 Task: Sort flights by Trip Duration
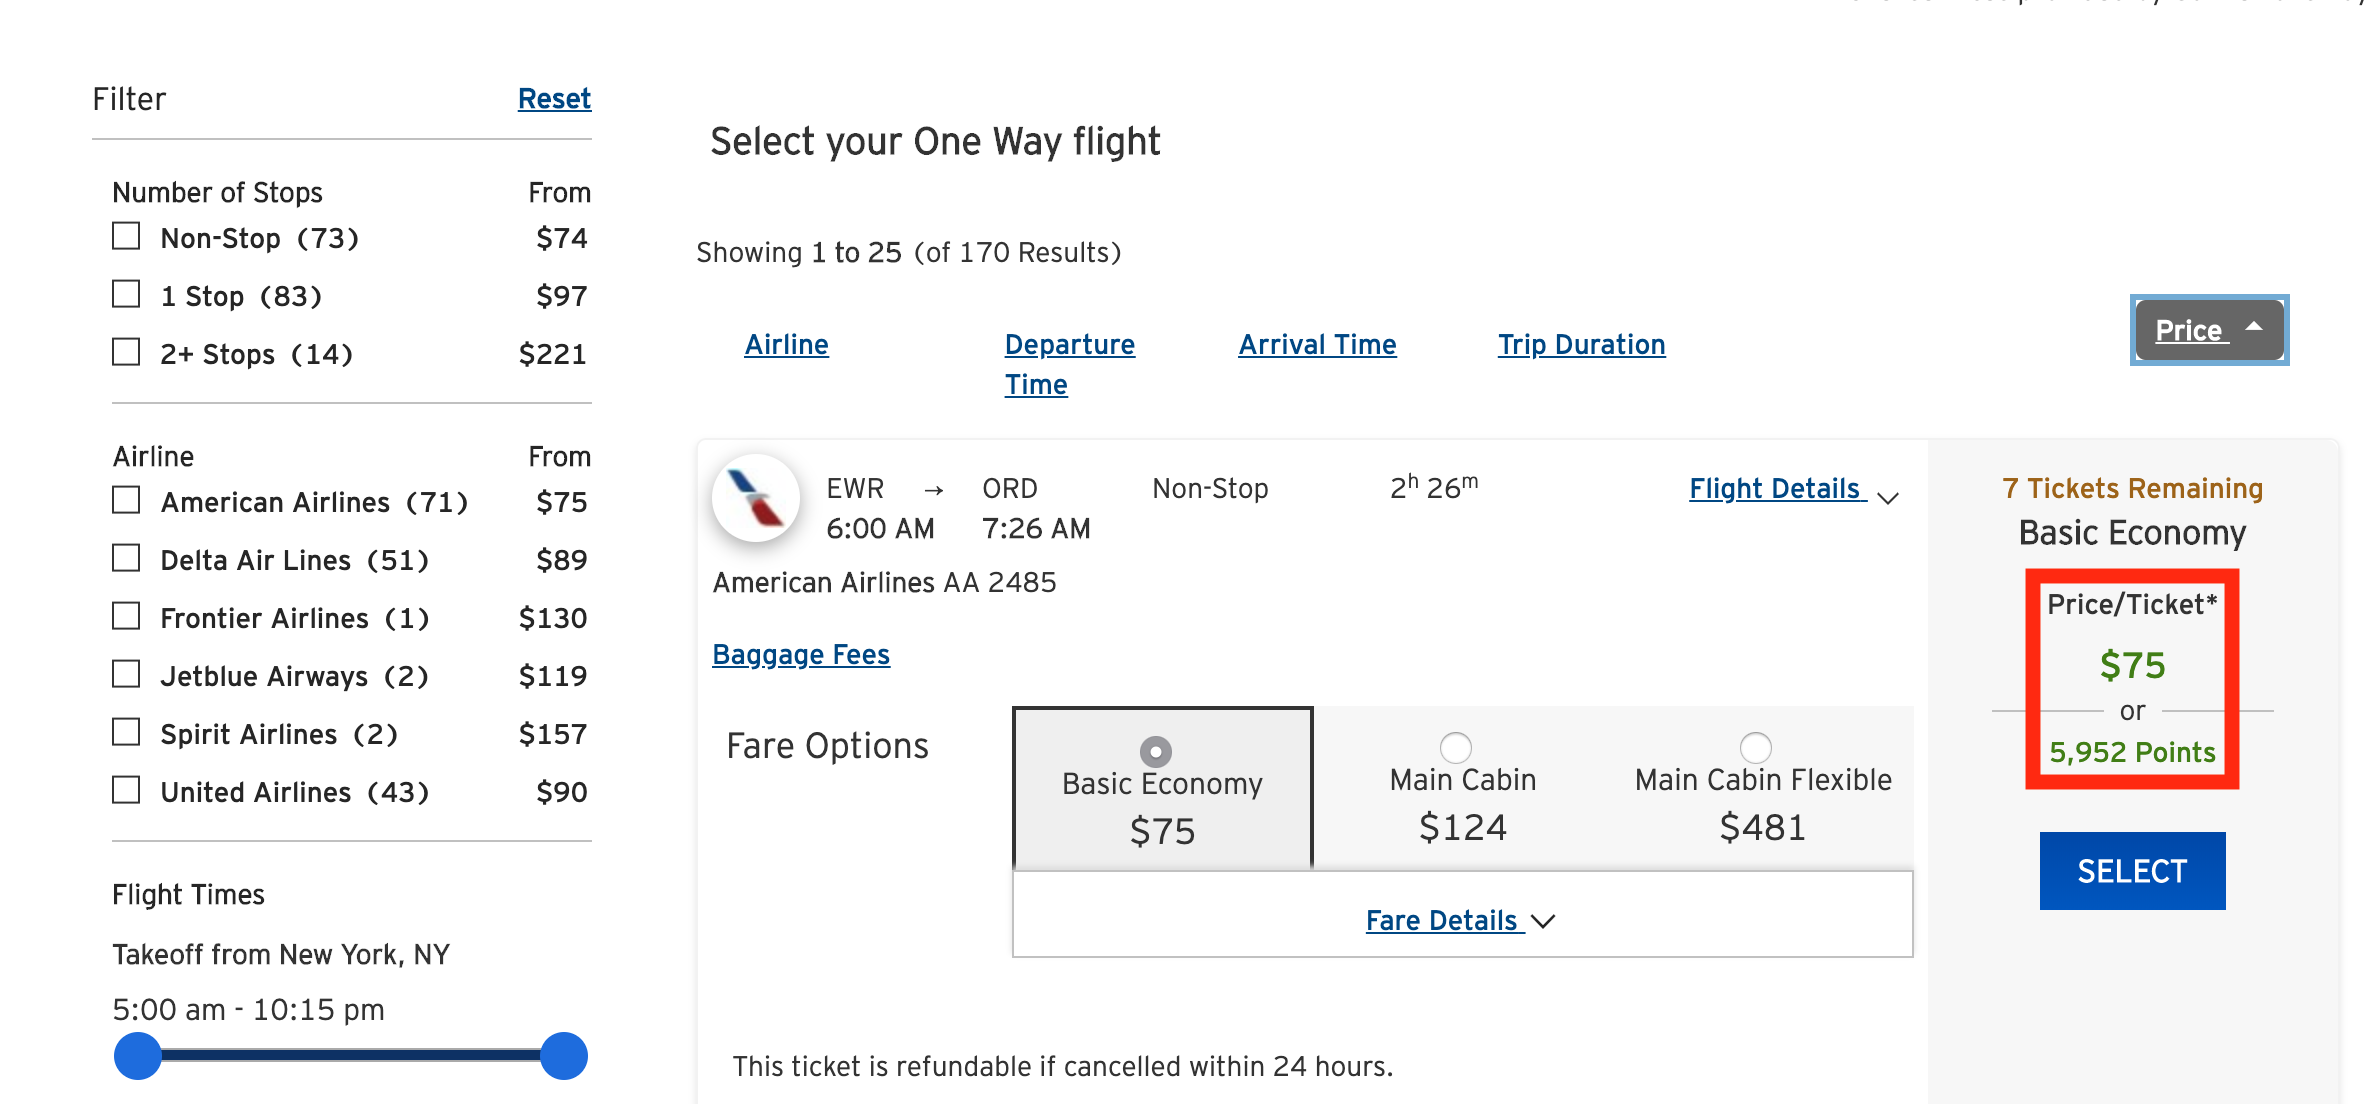1581,345
